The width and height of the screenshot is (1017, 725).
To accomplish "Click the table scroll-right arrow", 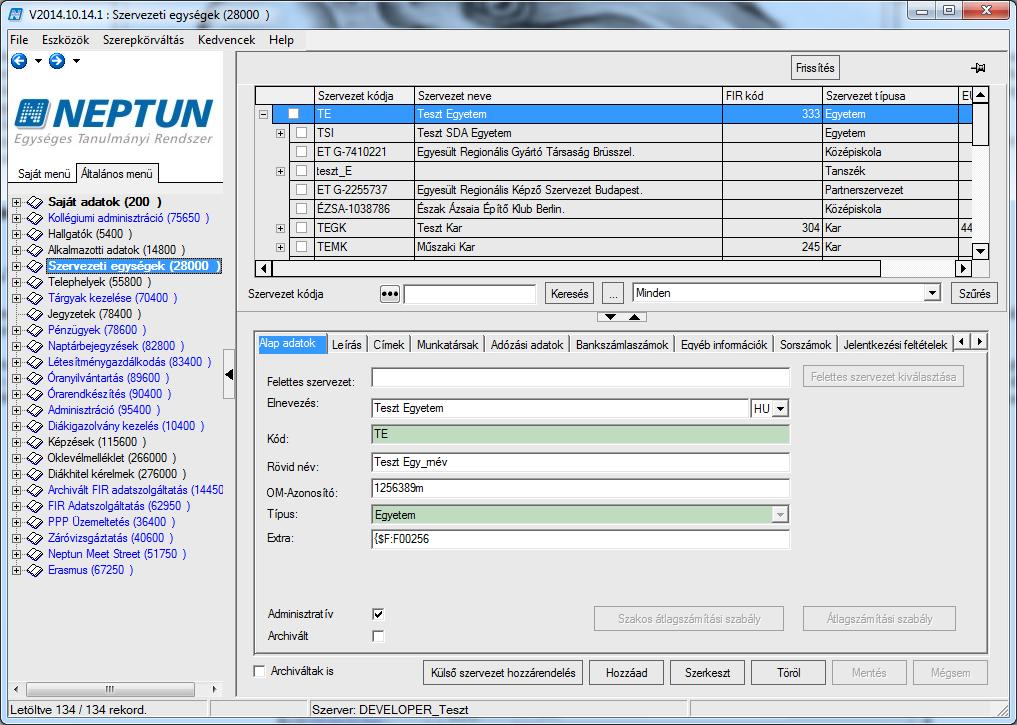I will pyautogui.click(x=963, y=268).
